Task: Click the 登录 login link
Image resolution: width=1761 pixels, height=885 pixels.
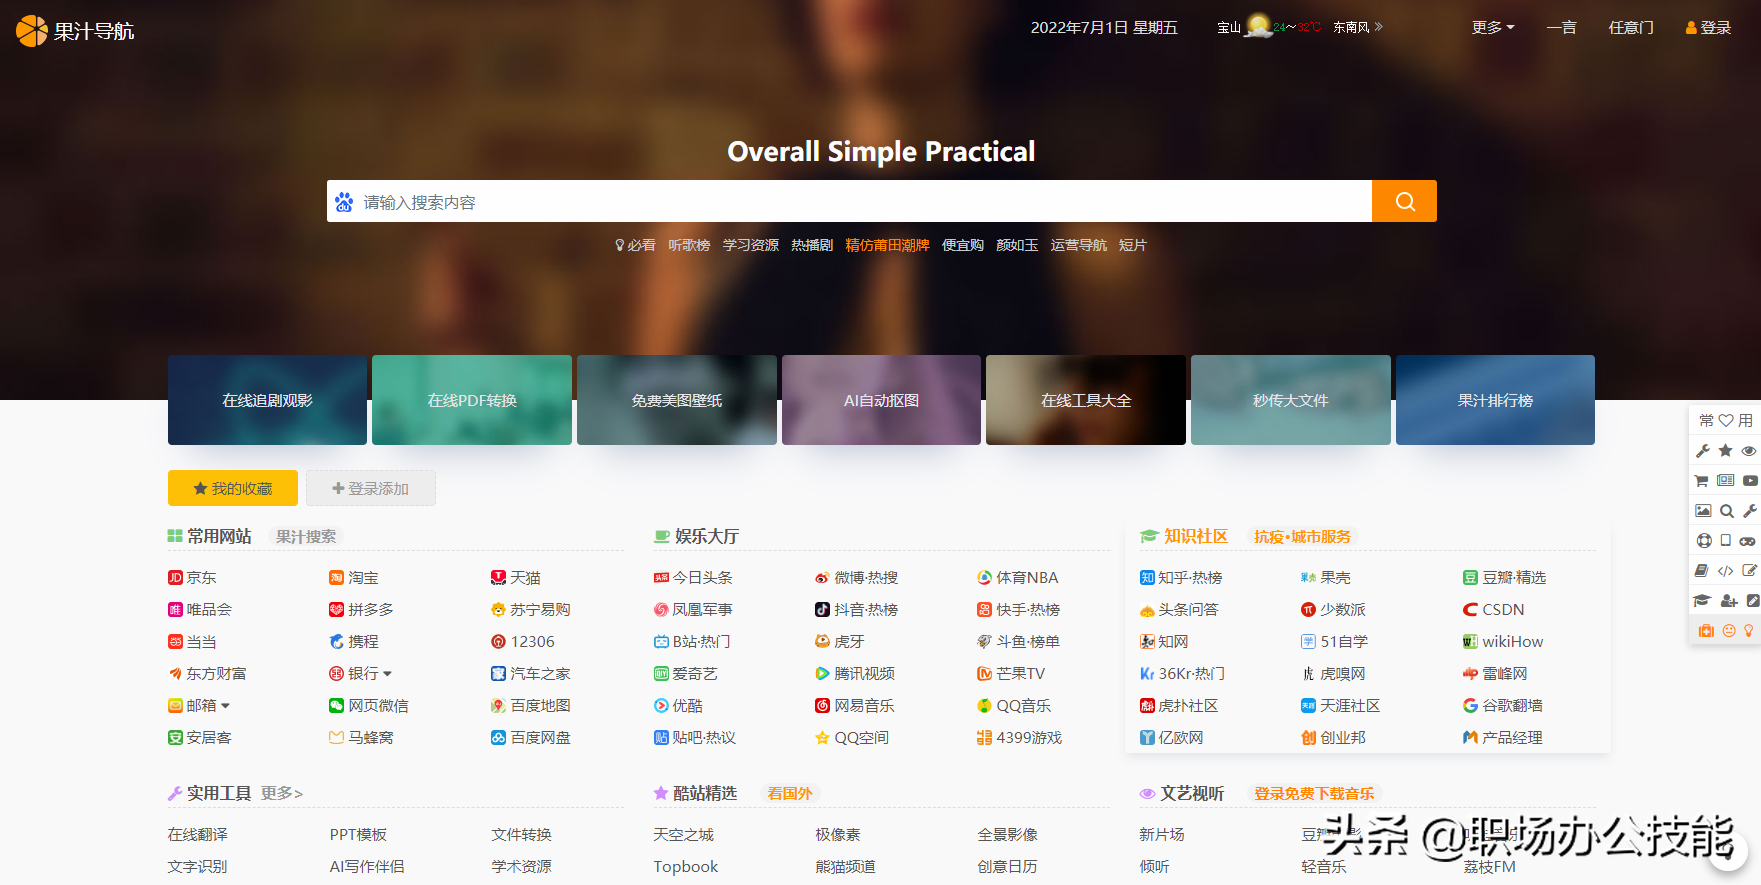Action: (1708, 28)
